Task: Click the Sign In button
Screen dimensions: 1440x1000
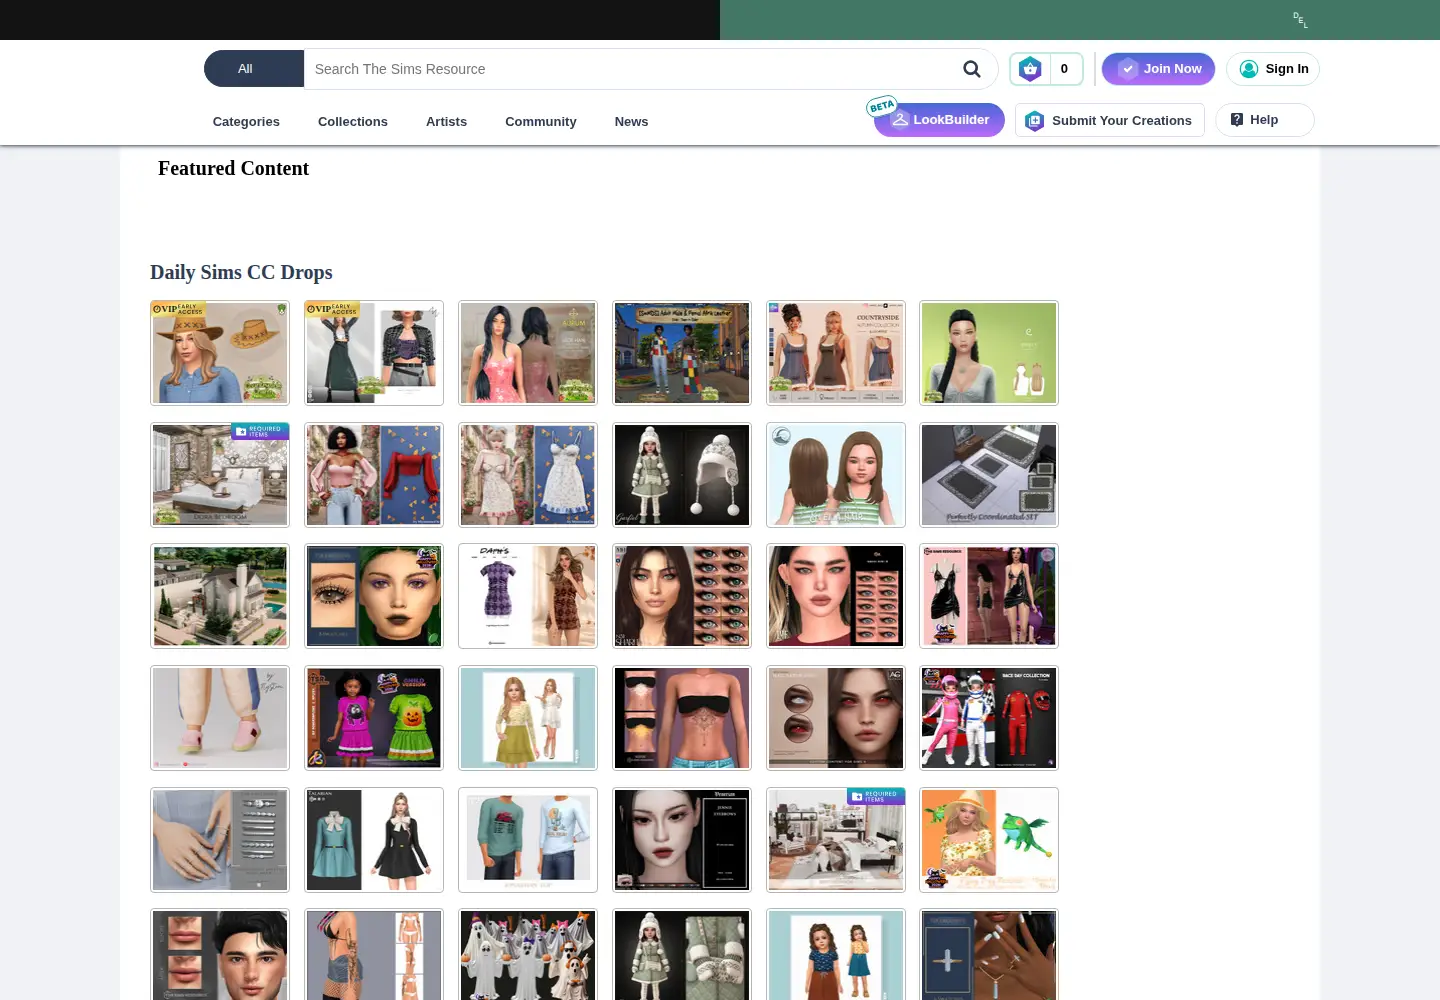Action: click(1273, 69)
